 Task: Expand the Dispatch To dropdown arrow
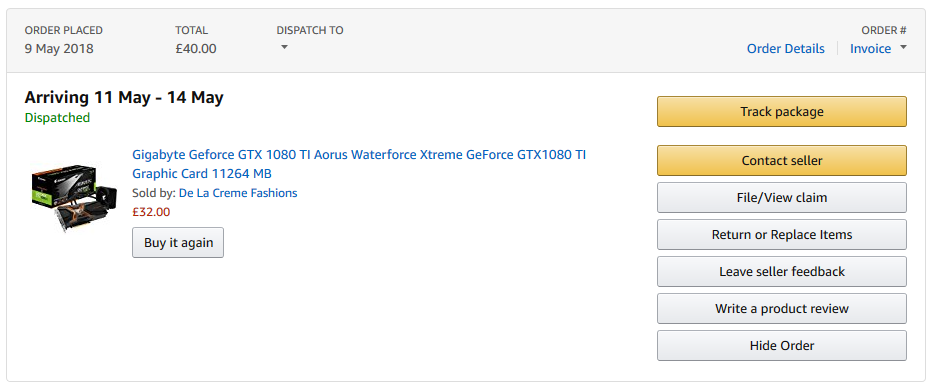click(284, 48)
